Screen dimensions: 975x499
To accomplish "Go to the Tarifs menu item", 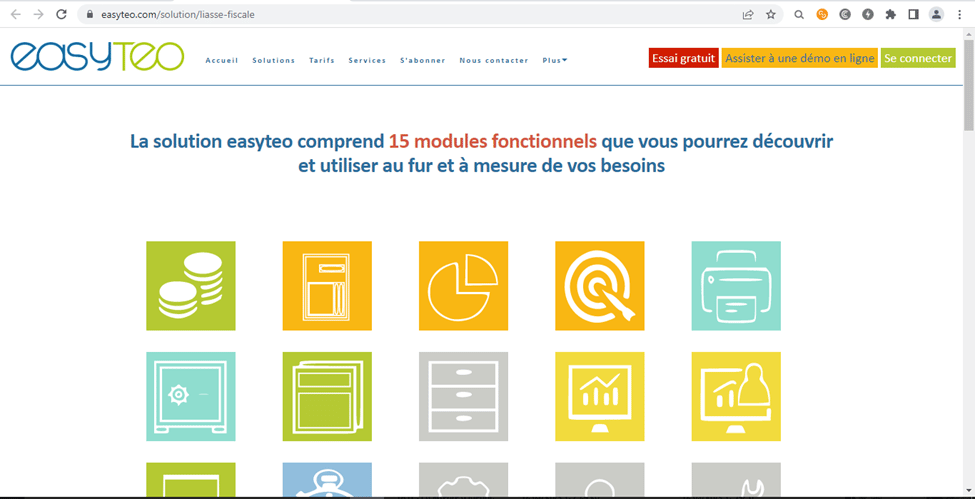I will coord(322,60).
